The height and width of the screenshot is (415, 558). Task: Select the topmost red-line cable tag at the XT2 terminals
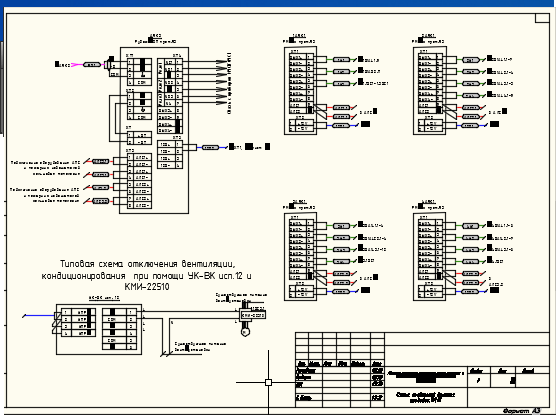coord(101,162)
